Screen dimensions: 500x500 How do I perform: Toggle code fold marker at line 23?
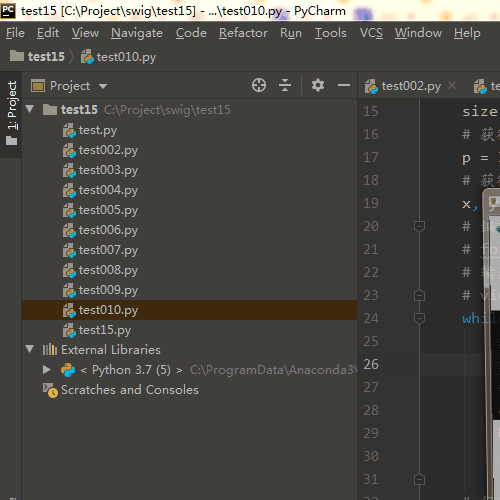point(419,295)
